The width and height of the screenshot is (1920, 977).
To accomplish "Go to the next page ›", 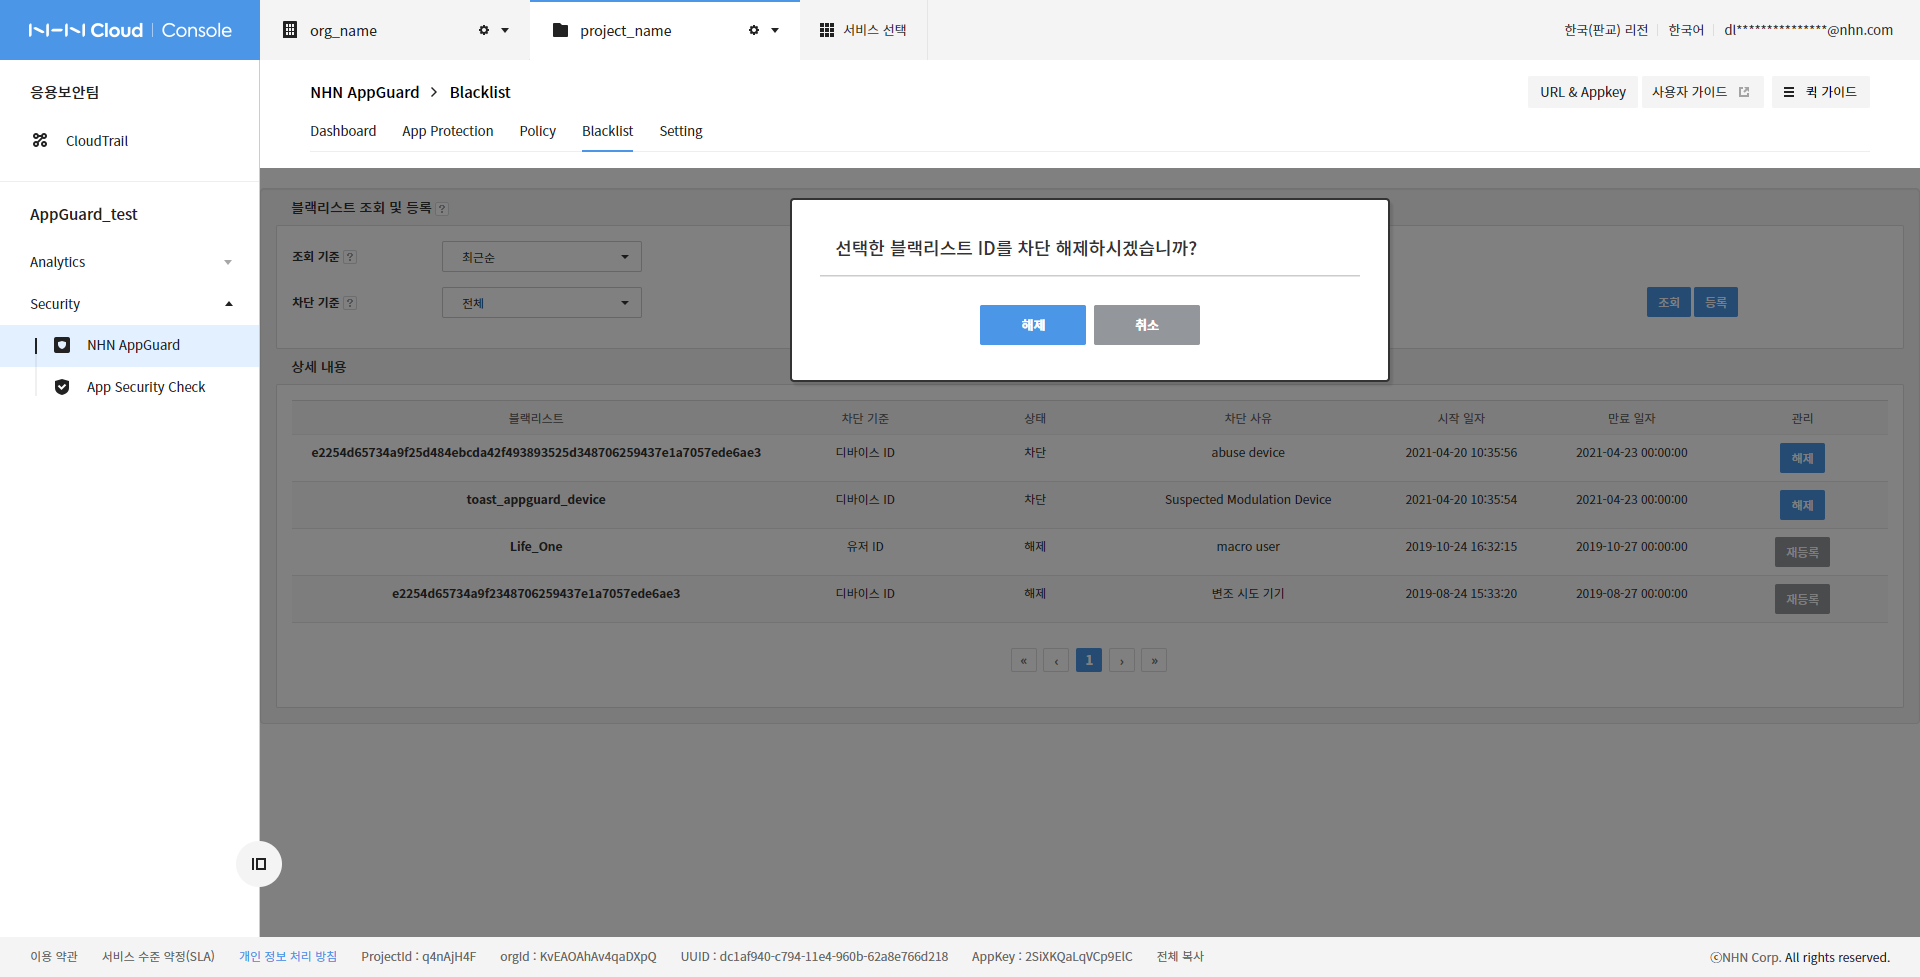I will click(1122, 660).
